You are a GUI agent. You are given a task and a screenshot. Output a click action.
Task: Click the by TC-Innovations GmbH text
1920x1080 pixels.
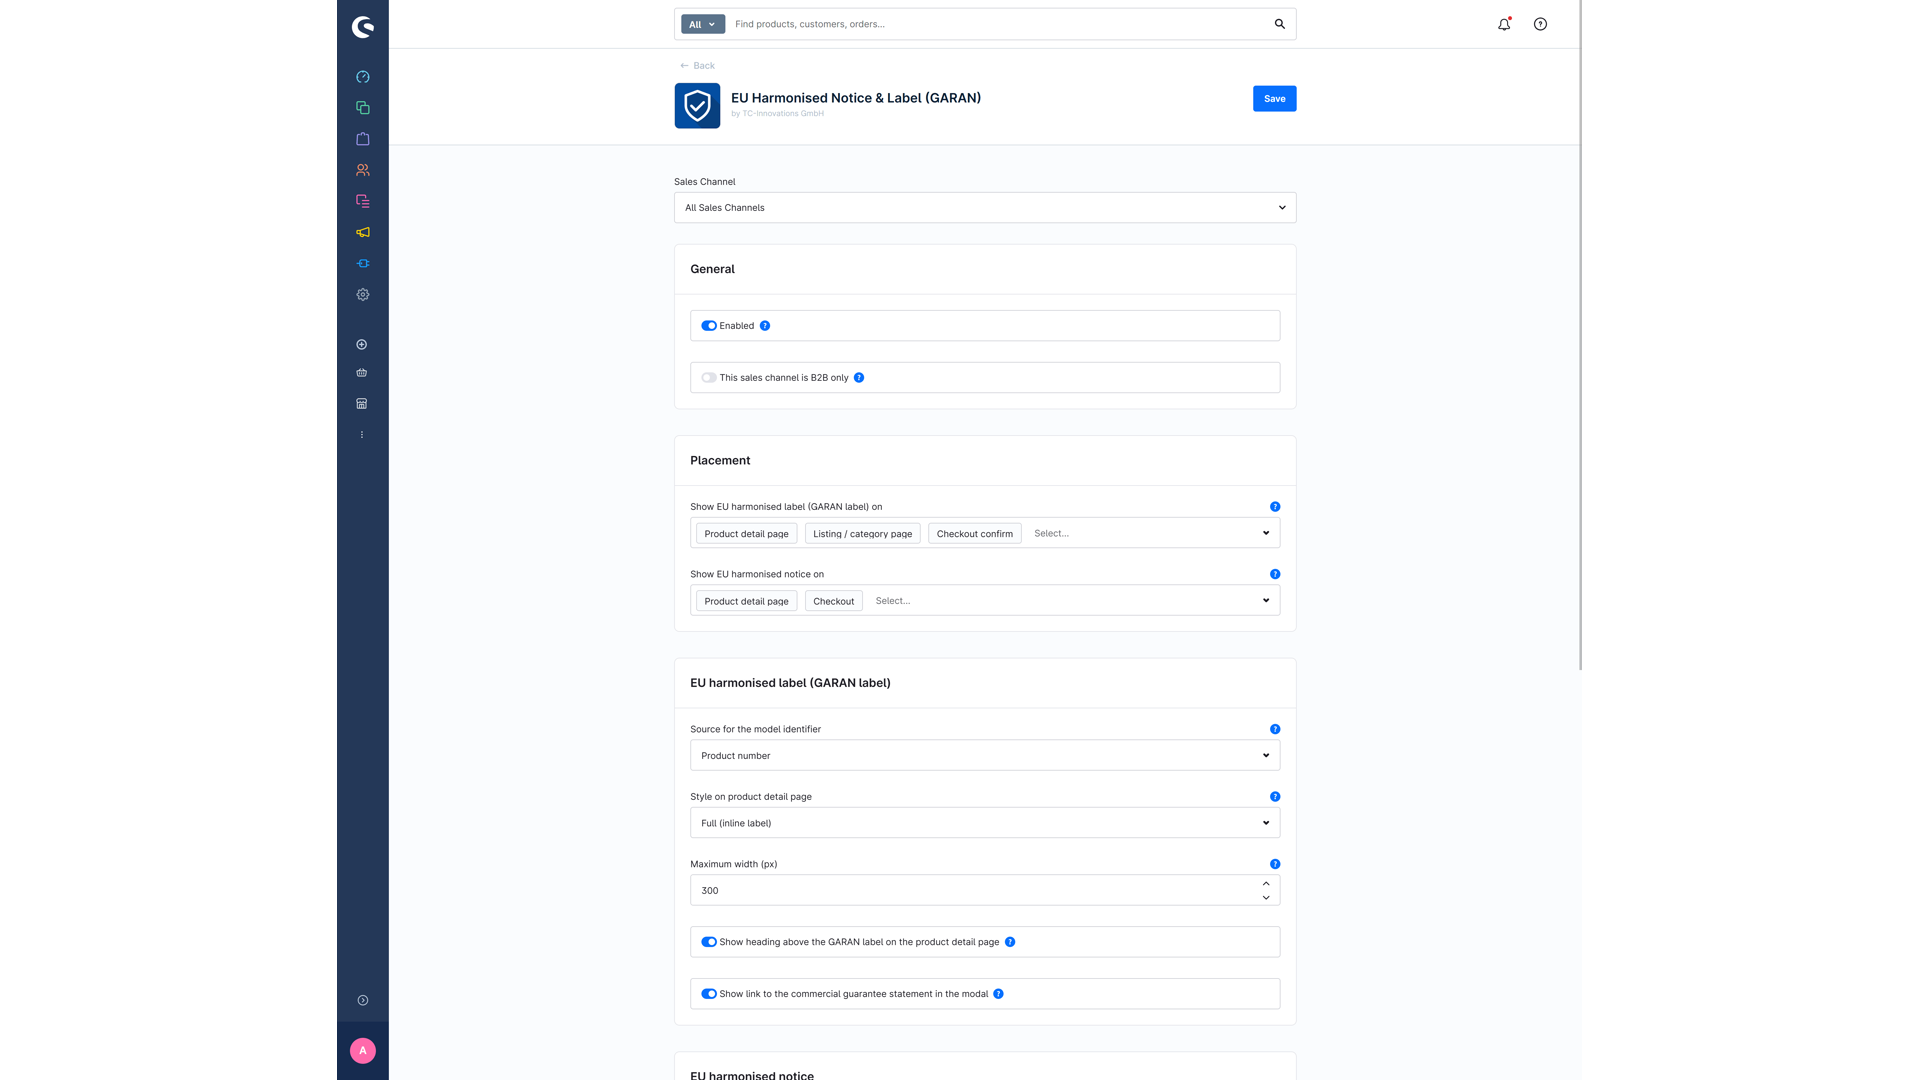tap(777, 114)
